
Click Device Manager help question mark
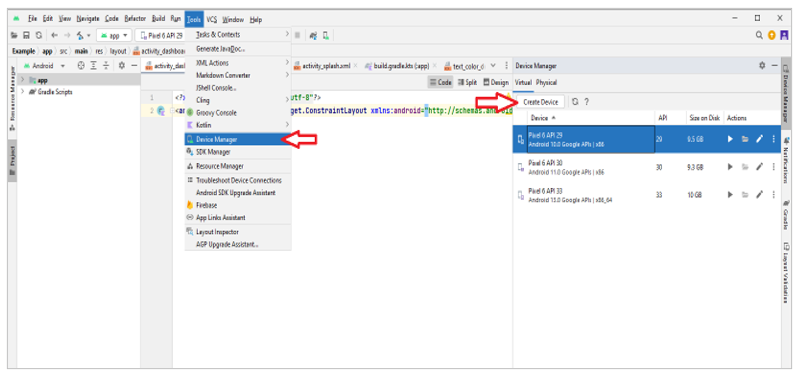coord(586,102)
